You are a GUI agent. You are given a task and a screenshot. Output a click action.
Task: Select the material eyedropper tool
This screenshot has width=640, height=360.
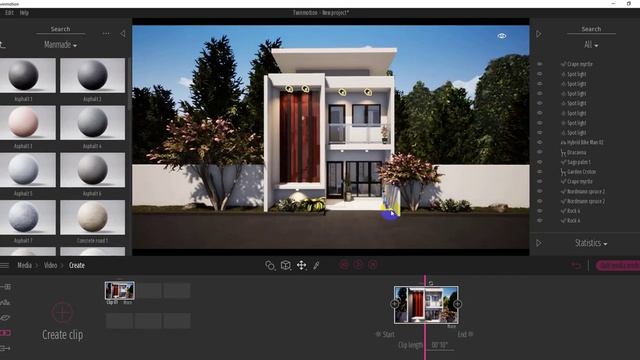tap(316, 265)
